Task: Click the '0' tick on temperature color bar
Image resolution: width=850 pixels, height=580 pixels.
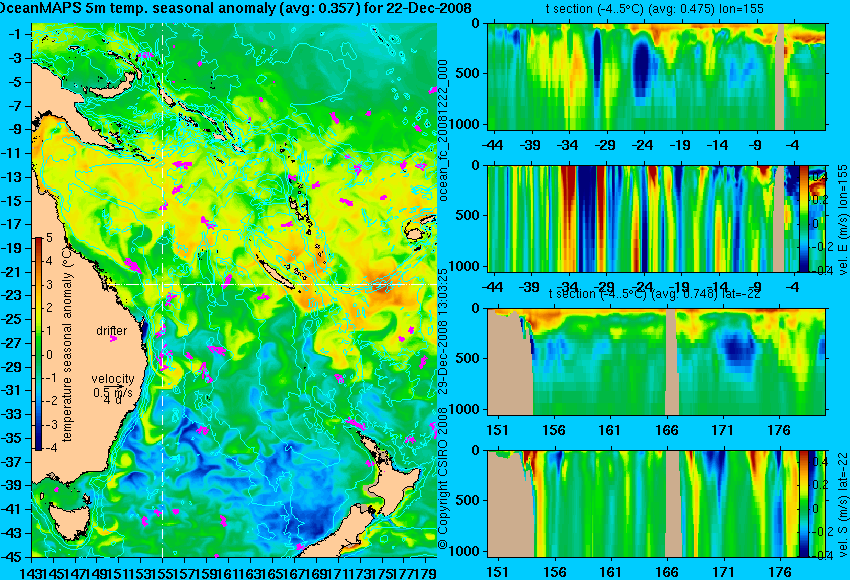Action: point(50,355)
